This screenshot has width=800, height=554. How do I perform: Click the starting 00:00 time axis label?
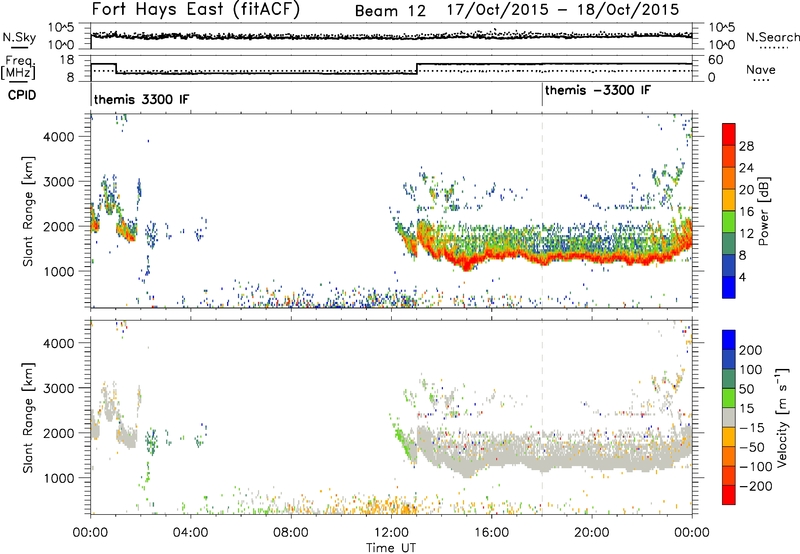pos(90,533)
